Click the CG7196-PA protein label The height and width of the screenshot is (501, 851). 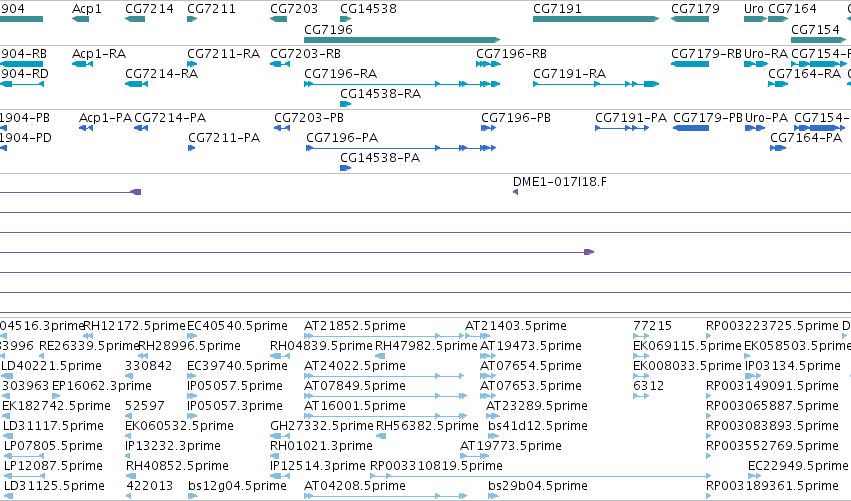tap(342, 138)
